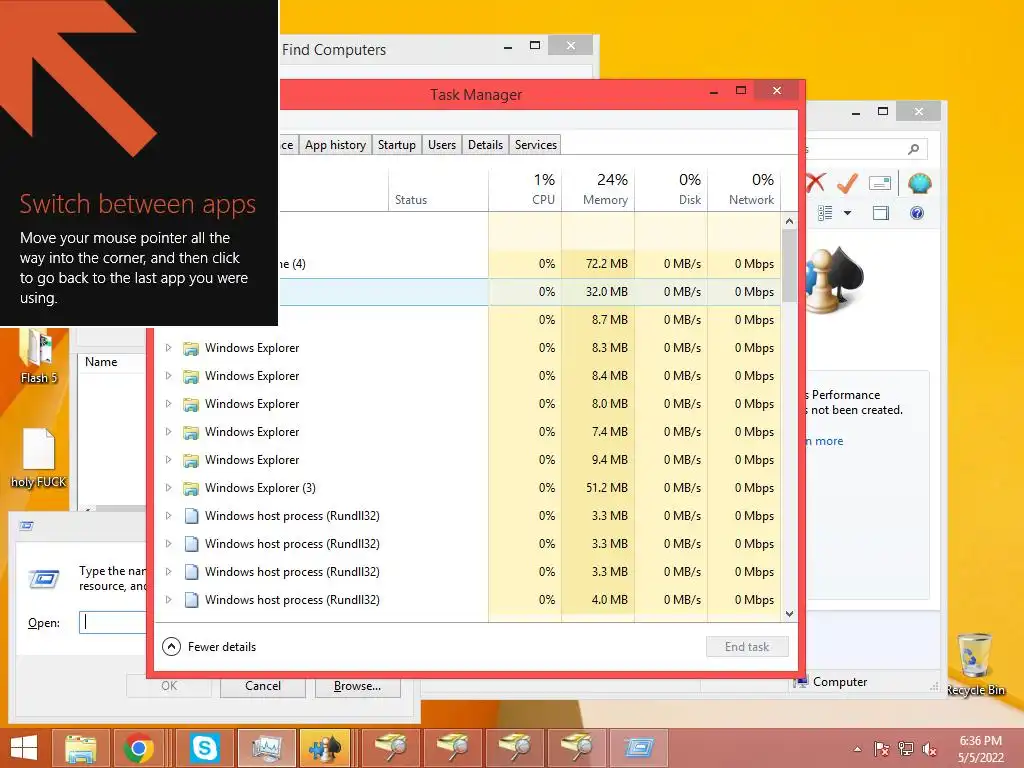1024x768 pixels.
Task: Click the 8.7 MB memory value
Action: pyautogui.click(x=609, y=320)
